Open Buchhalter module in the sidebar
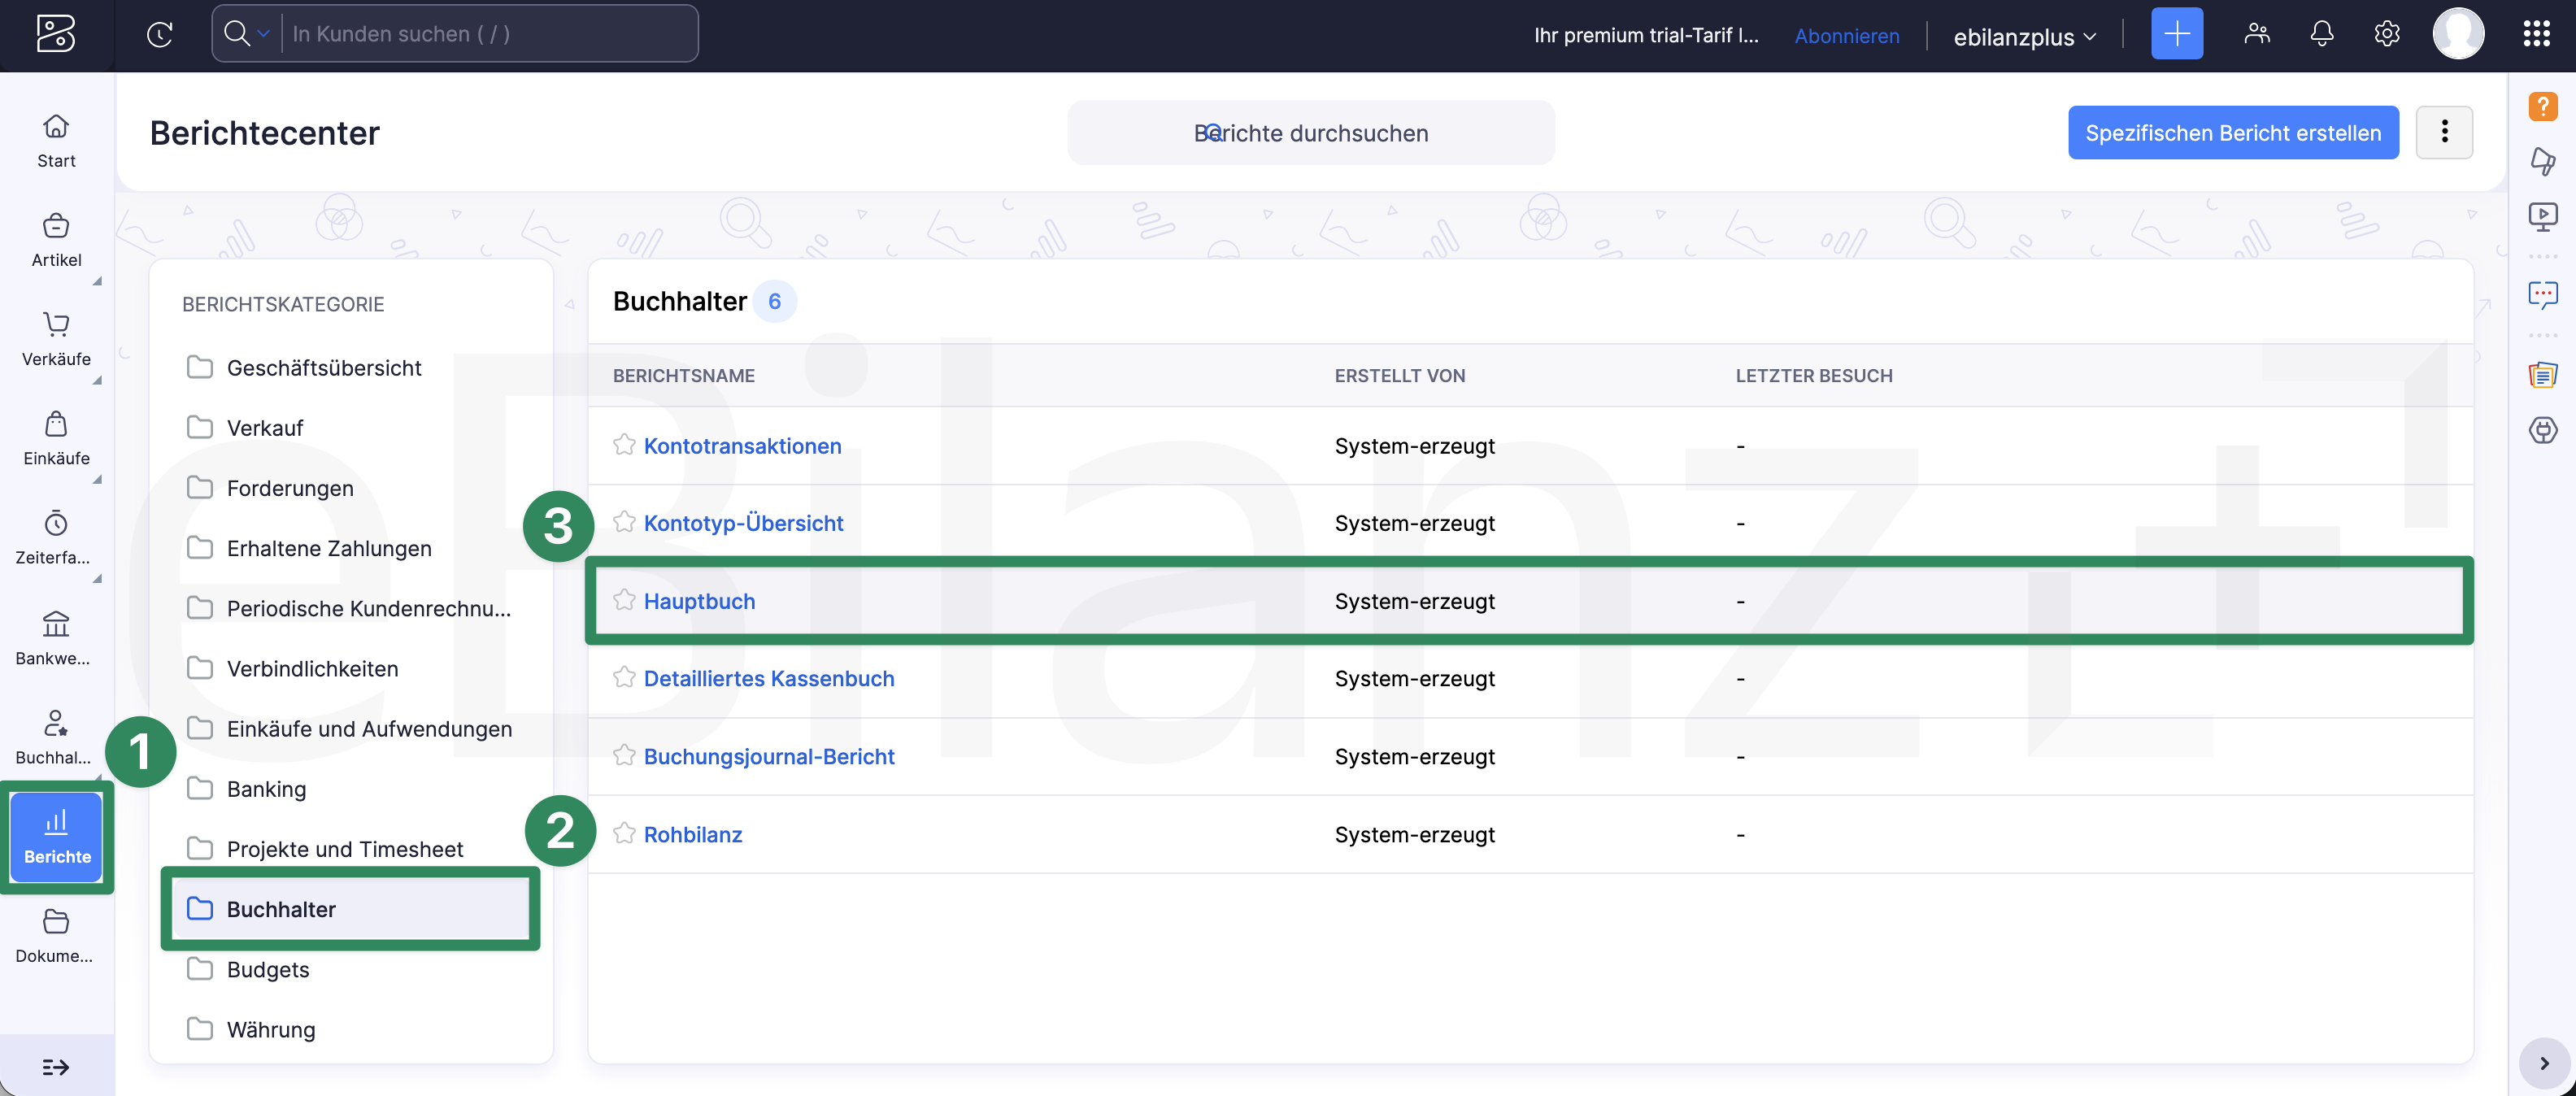The image size is (2576, 1096). [56, 737]
